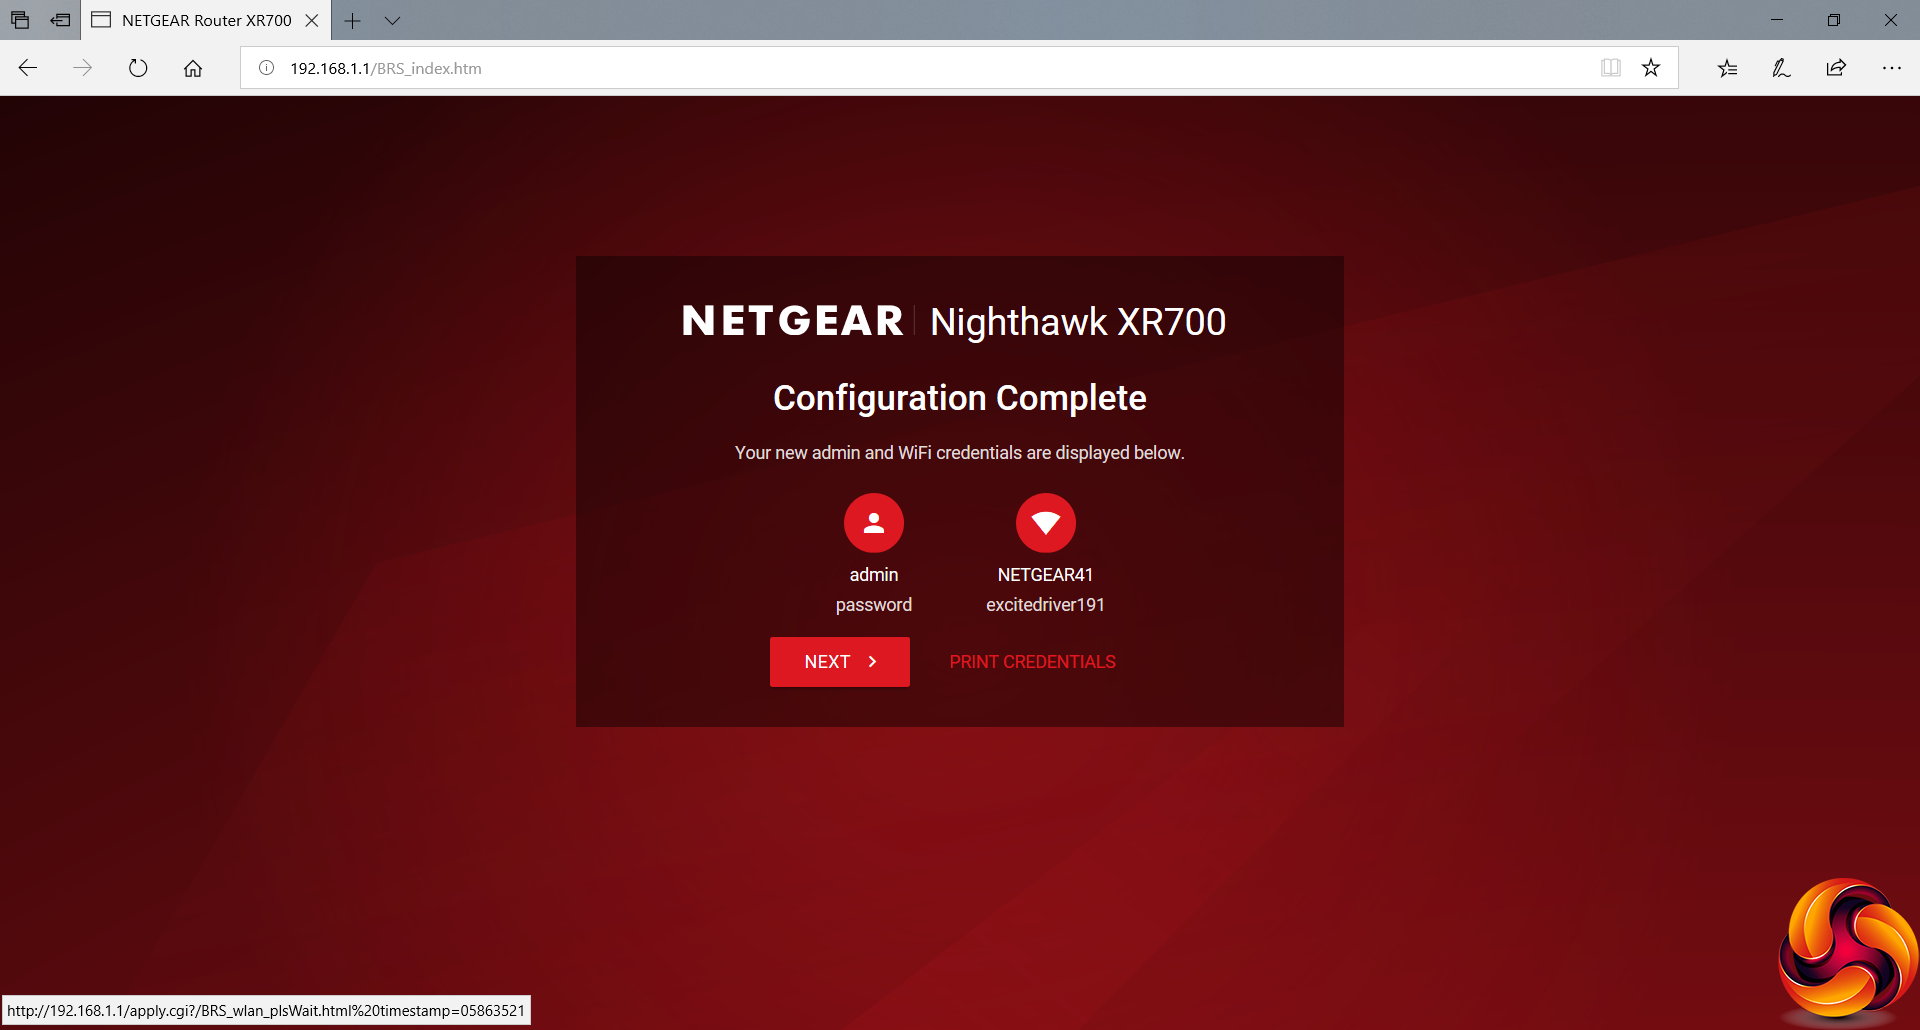Image resolution: width=1920 pixels, height=1030 pixels.
Task: Open Reading view icon
Action: point(1610,68)
